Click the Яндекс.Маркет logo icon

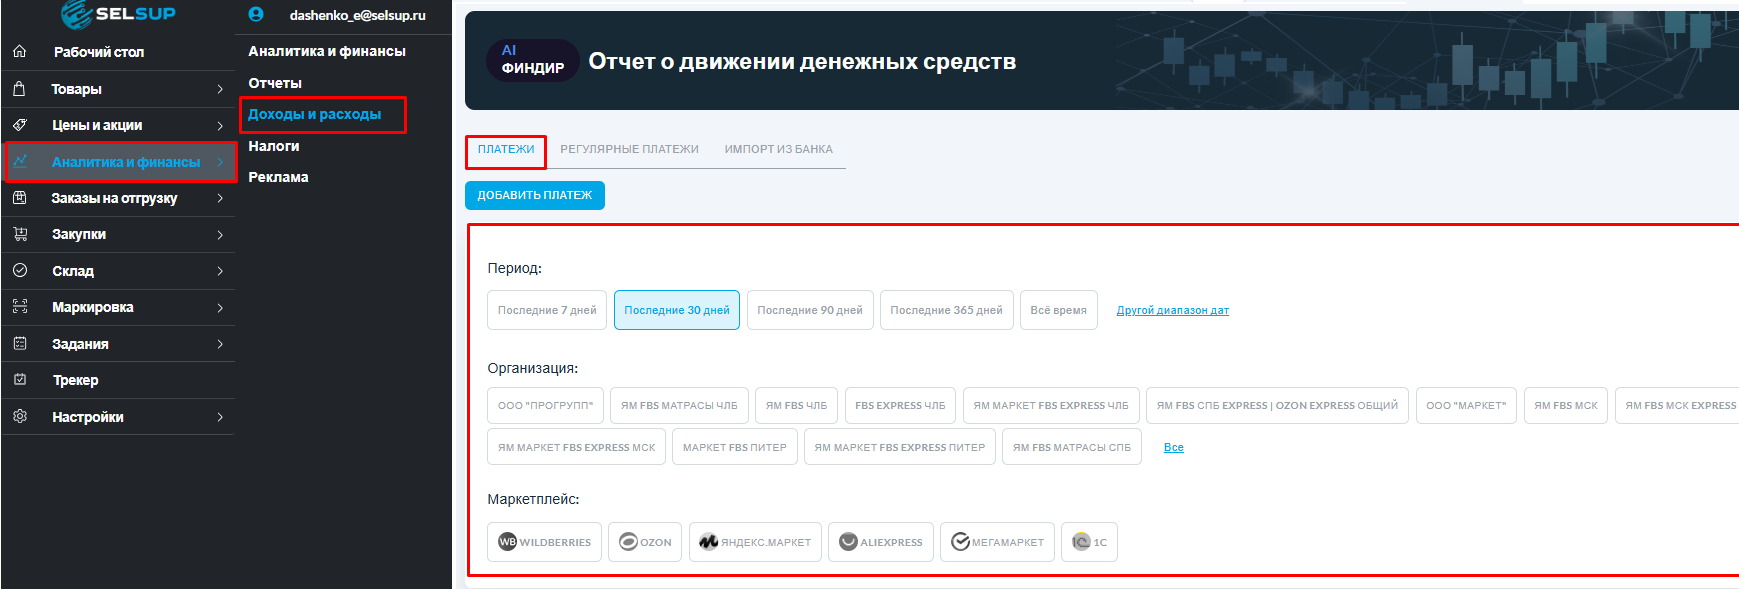click(x=709, y=542)
